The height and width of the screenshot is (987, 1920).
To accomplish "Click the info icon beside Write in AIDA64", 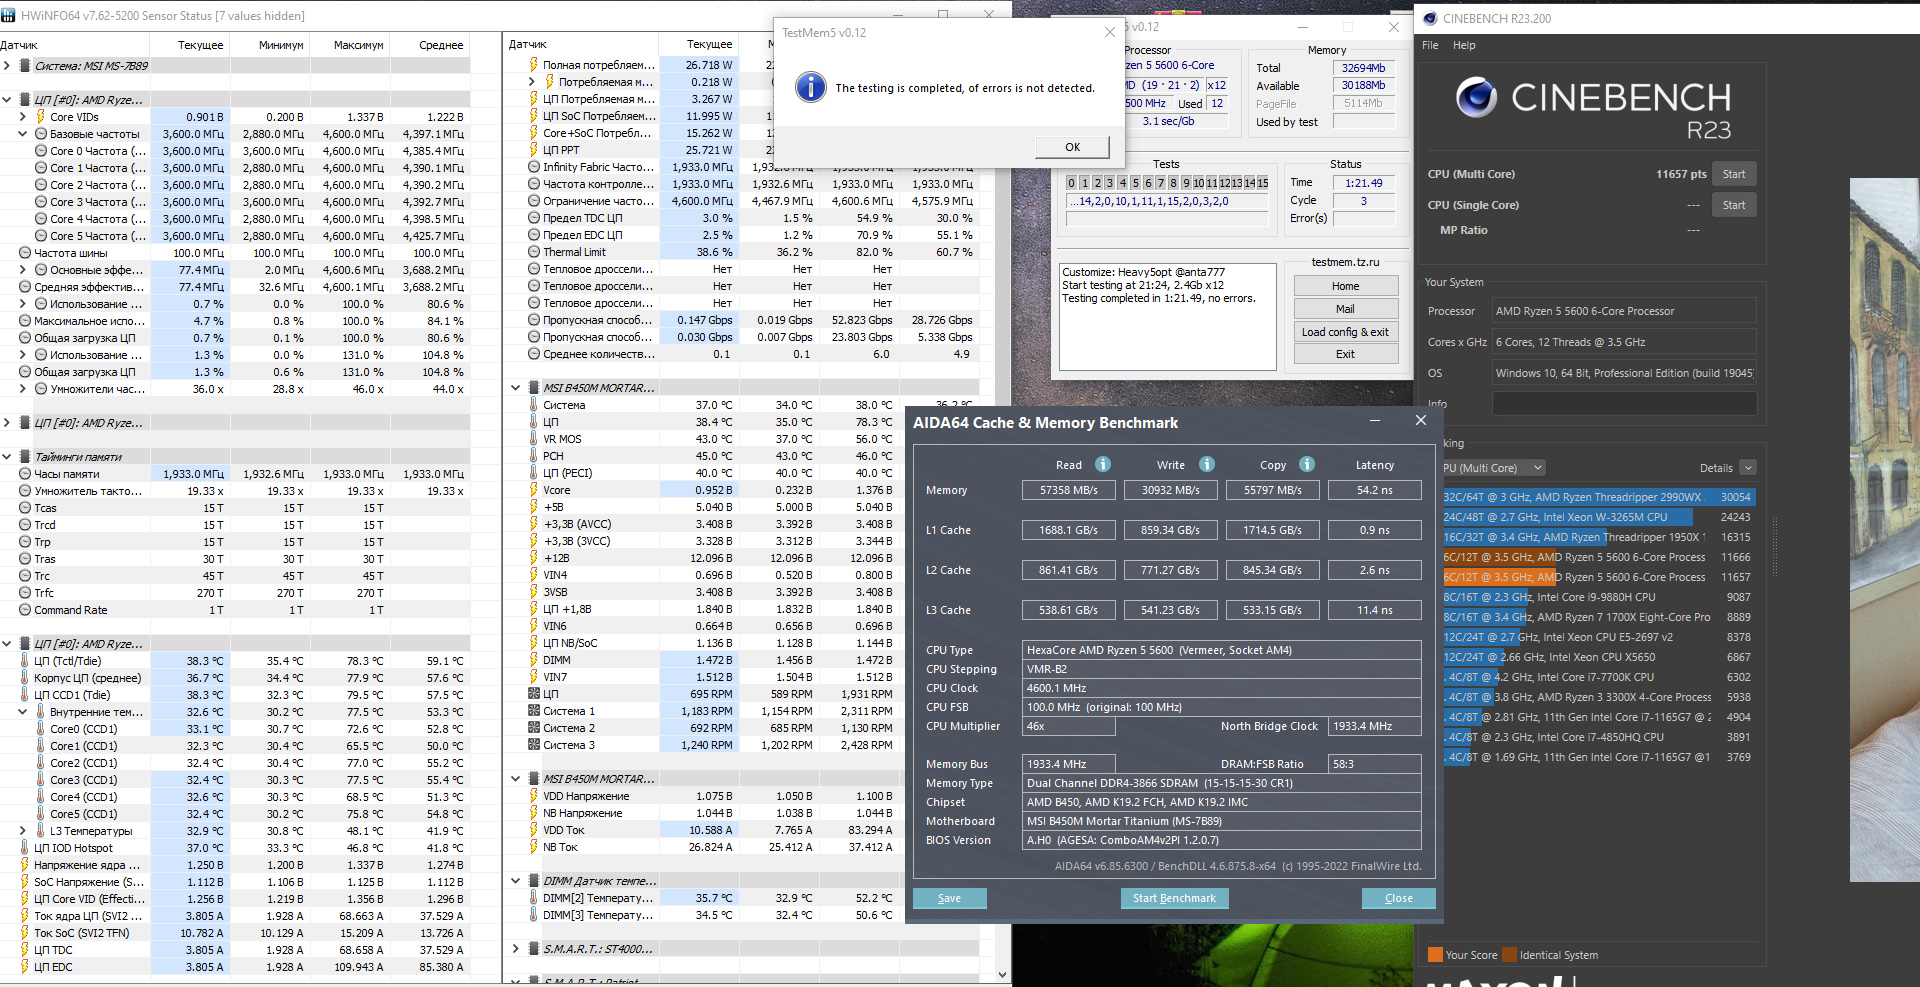I will tap(1207, 464).
